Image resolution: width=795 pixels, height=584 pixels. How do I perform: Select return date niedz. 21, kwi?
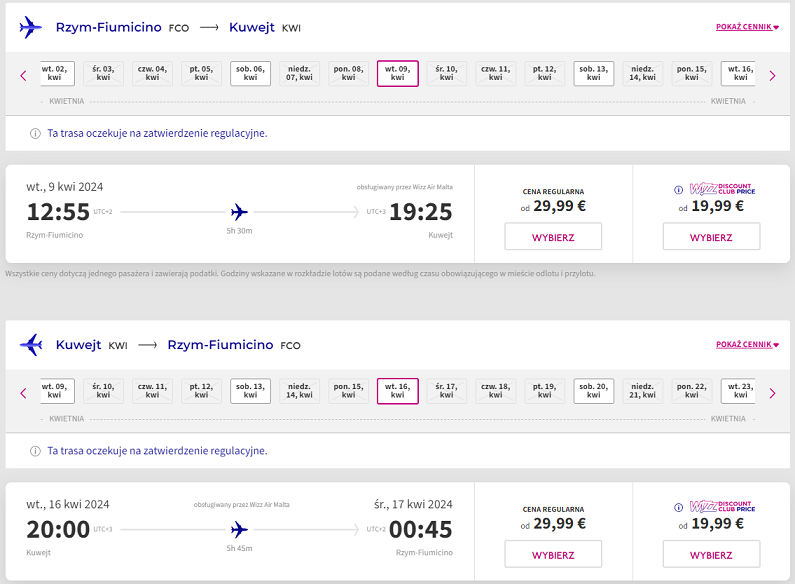[x=643, y=391]
